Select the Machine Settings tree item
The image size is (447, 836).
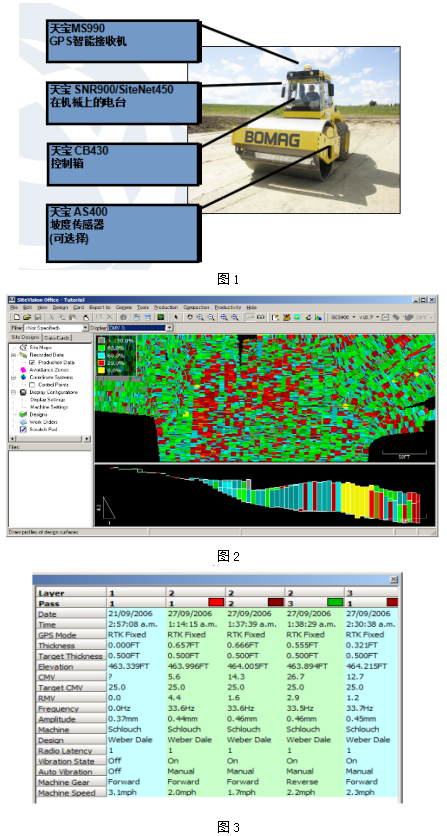[49, 407]
